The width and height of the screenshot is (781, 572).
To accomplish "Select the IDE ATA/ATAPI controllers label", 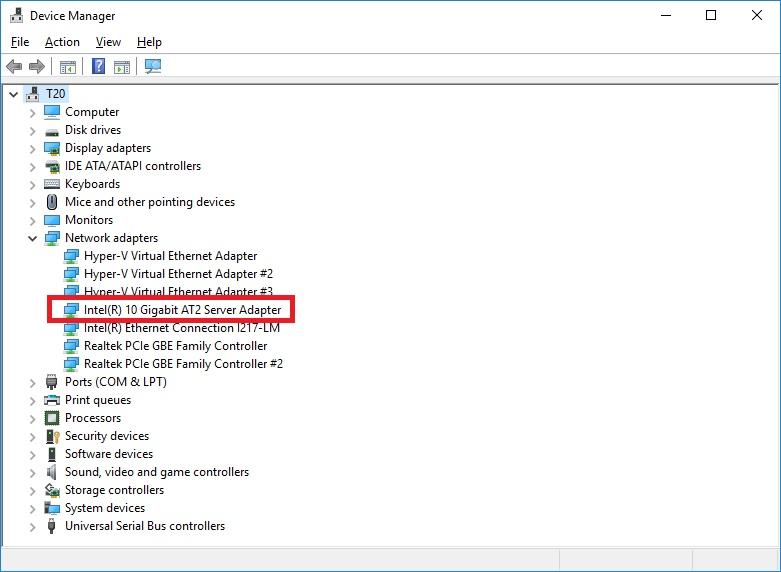I will click(x=133, y=166).
